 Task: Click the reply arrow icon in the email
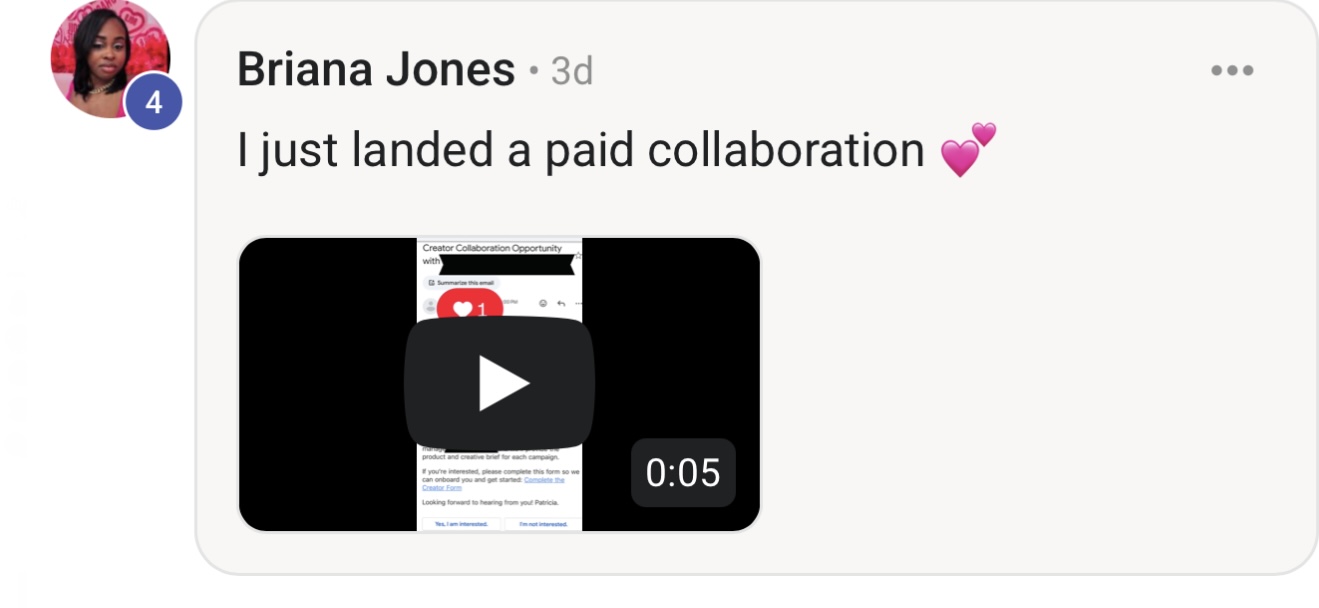coord(561,303)
